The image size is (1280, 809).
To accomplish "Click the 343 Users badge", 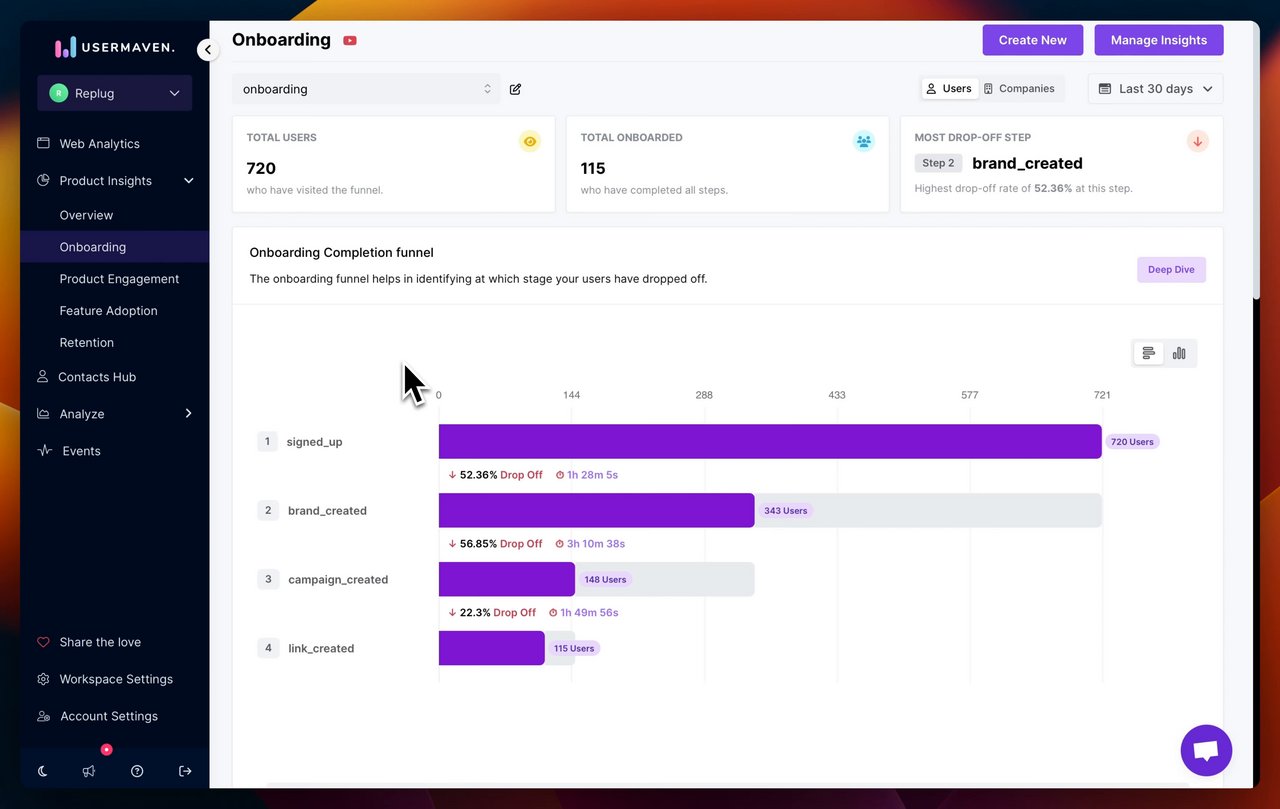I will click(x=785, y=511).
